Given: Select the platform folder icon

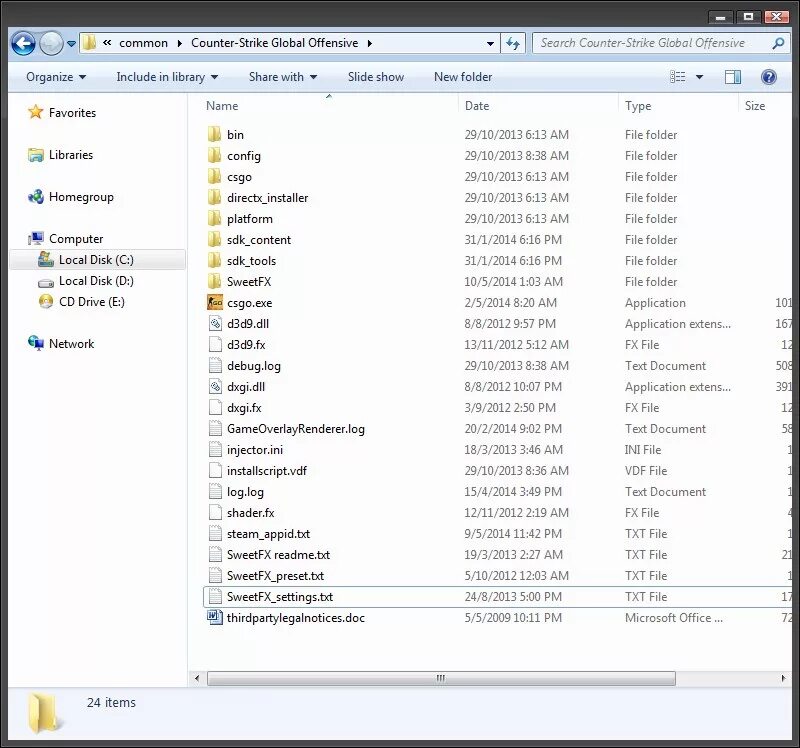Looking at the screenshot, I should (214, 218).
